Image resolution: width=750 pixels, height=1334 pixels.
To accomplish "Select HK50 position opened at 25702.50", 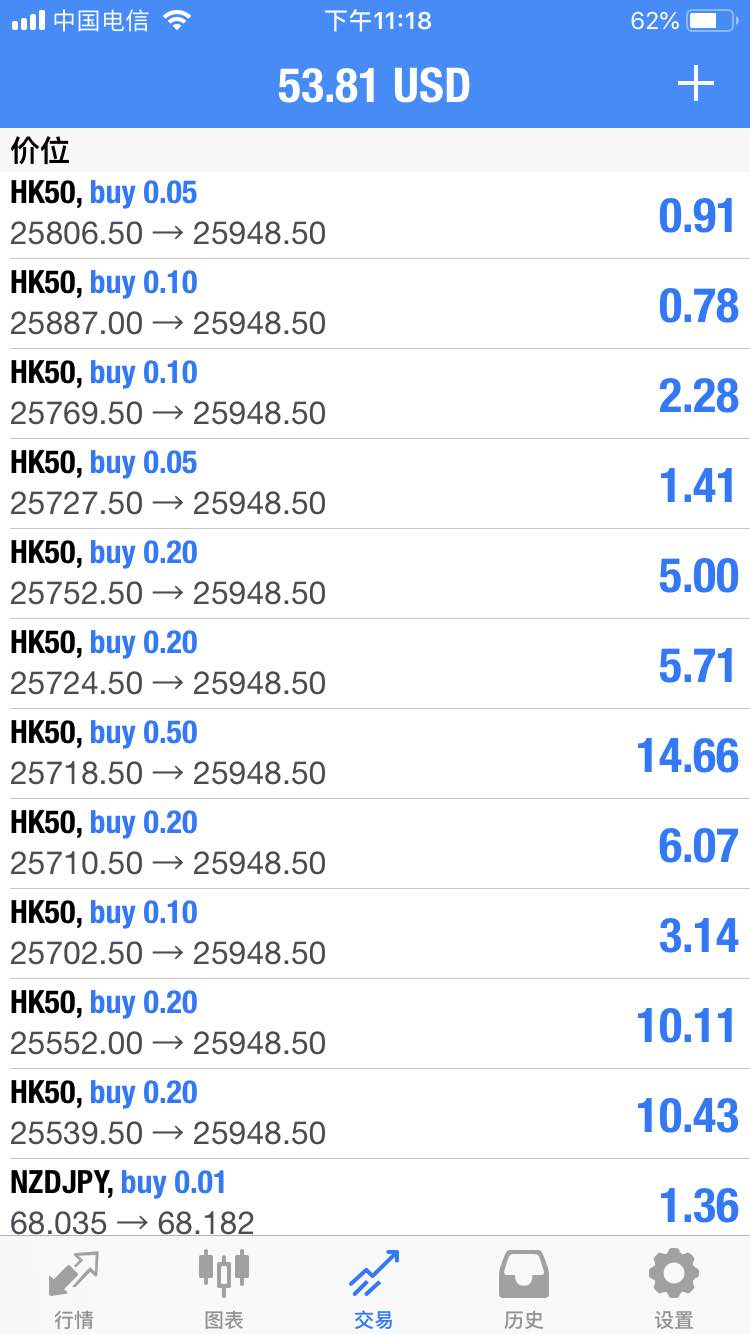I will 375,934.
